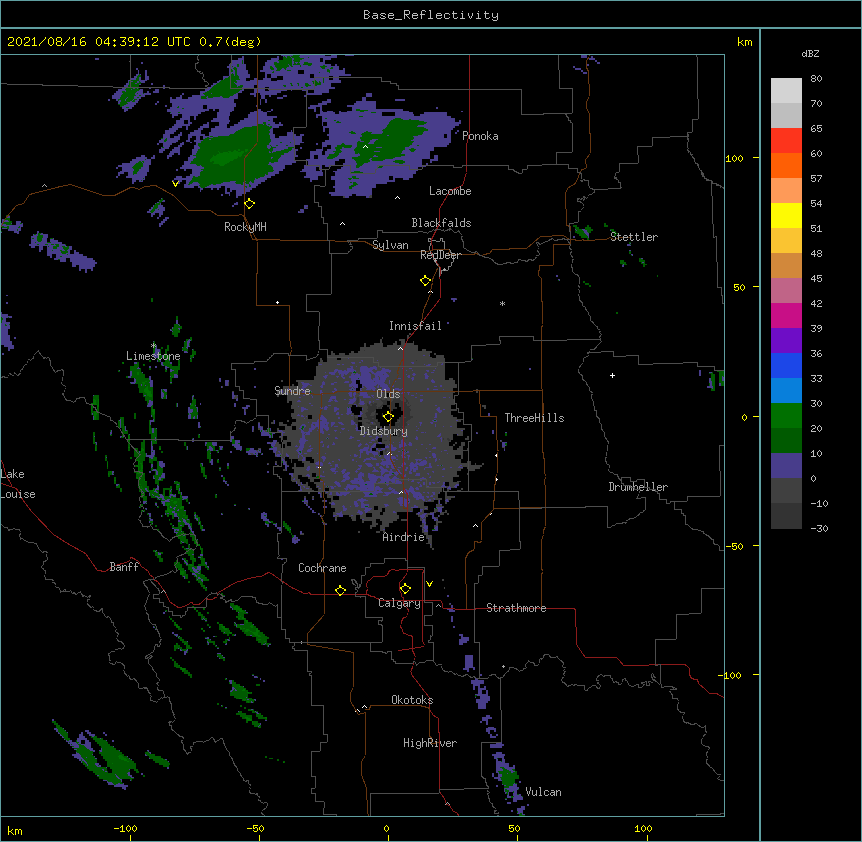Select the yellow V marker northwest of RockyMH
The width and height of the screenshot is (862, 842).
[175, 184]
